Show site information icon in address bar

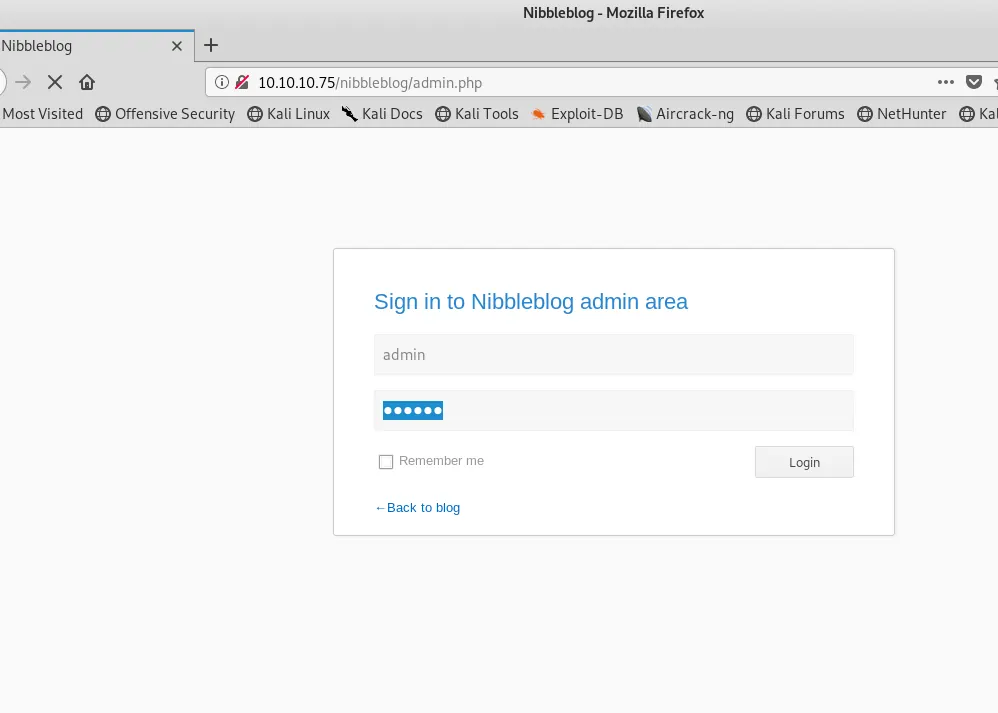(x=221, y=82)
